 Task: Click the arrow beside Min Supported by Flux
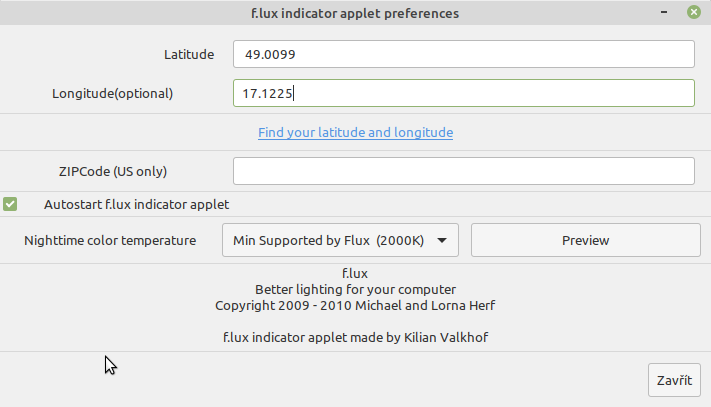pos(443,240)
